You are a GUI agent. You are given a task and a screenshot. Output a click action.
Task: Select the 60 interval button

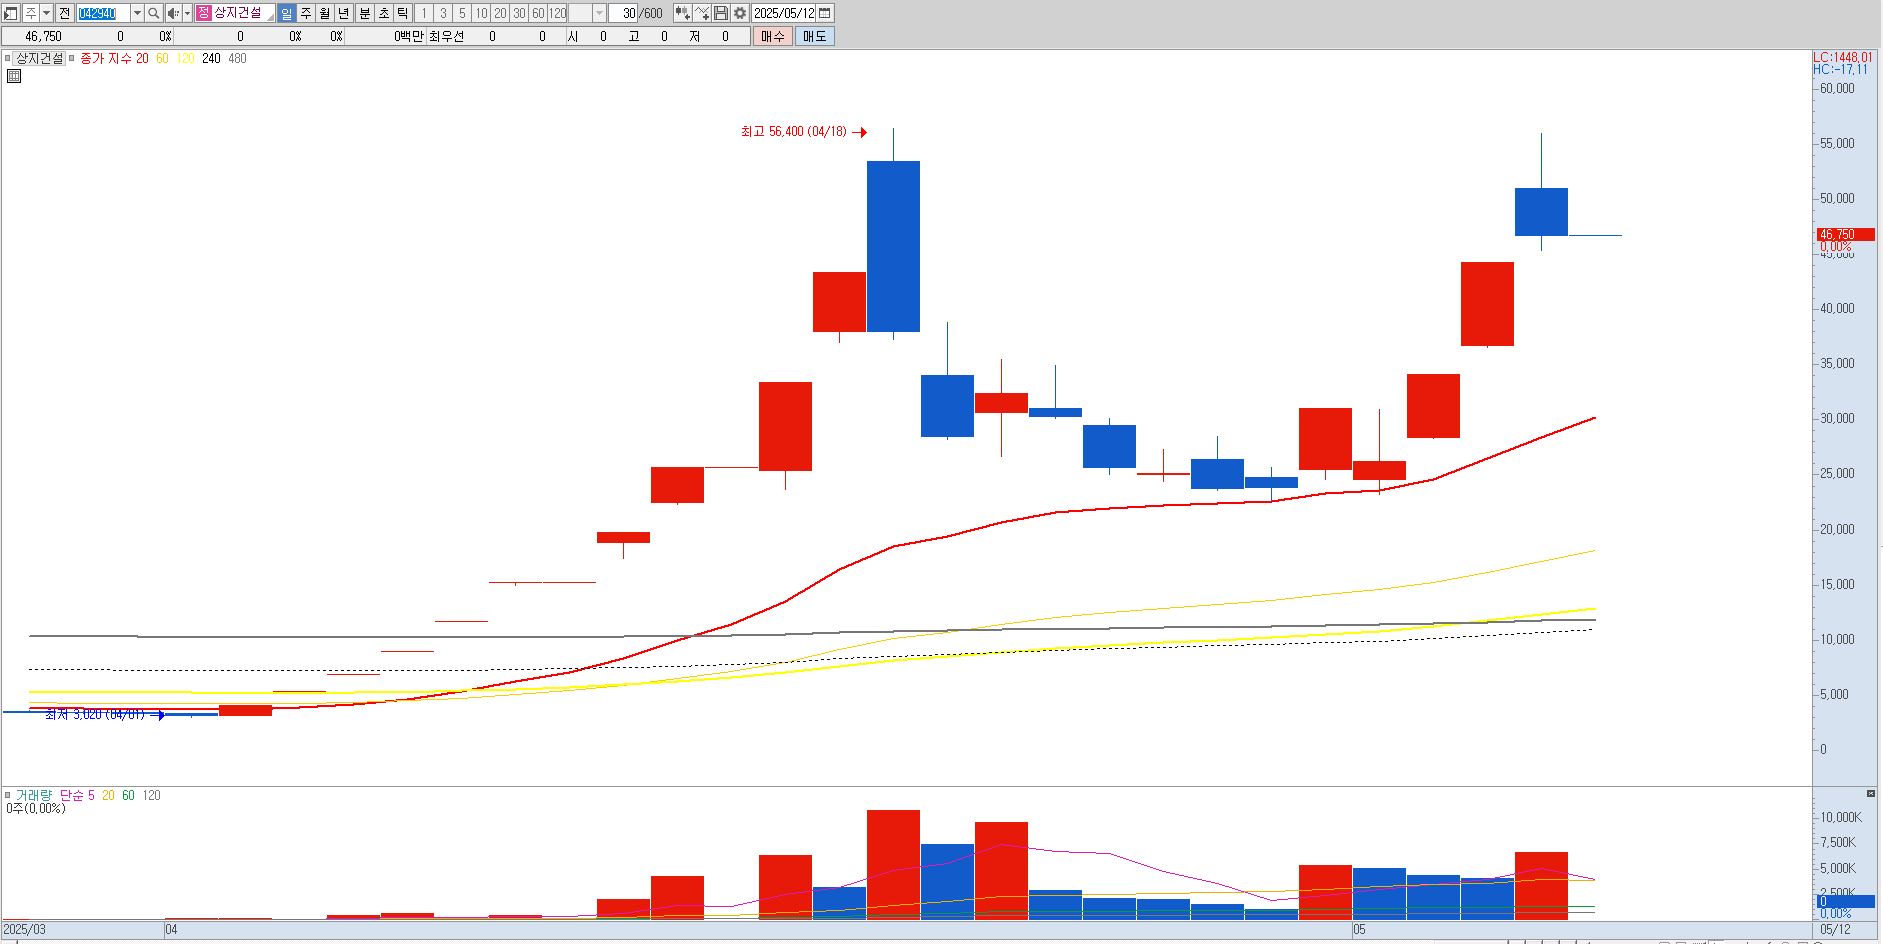tap(538, 13)
